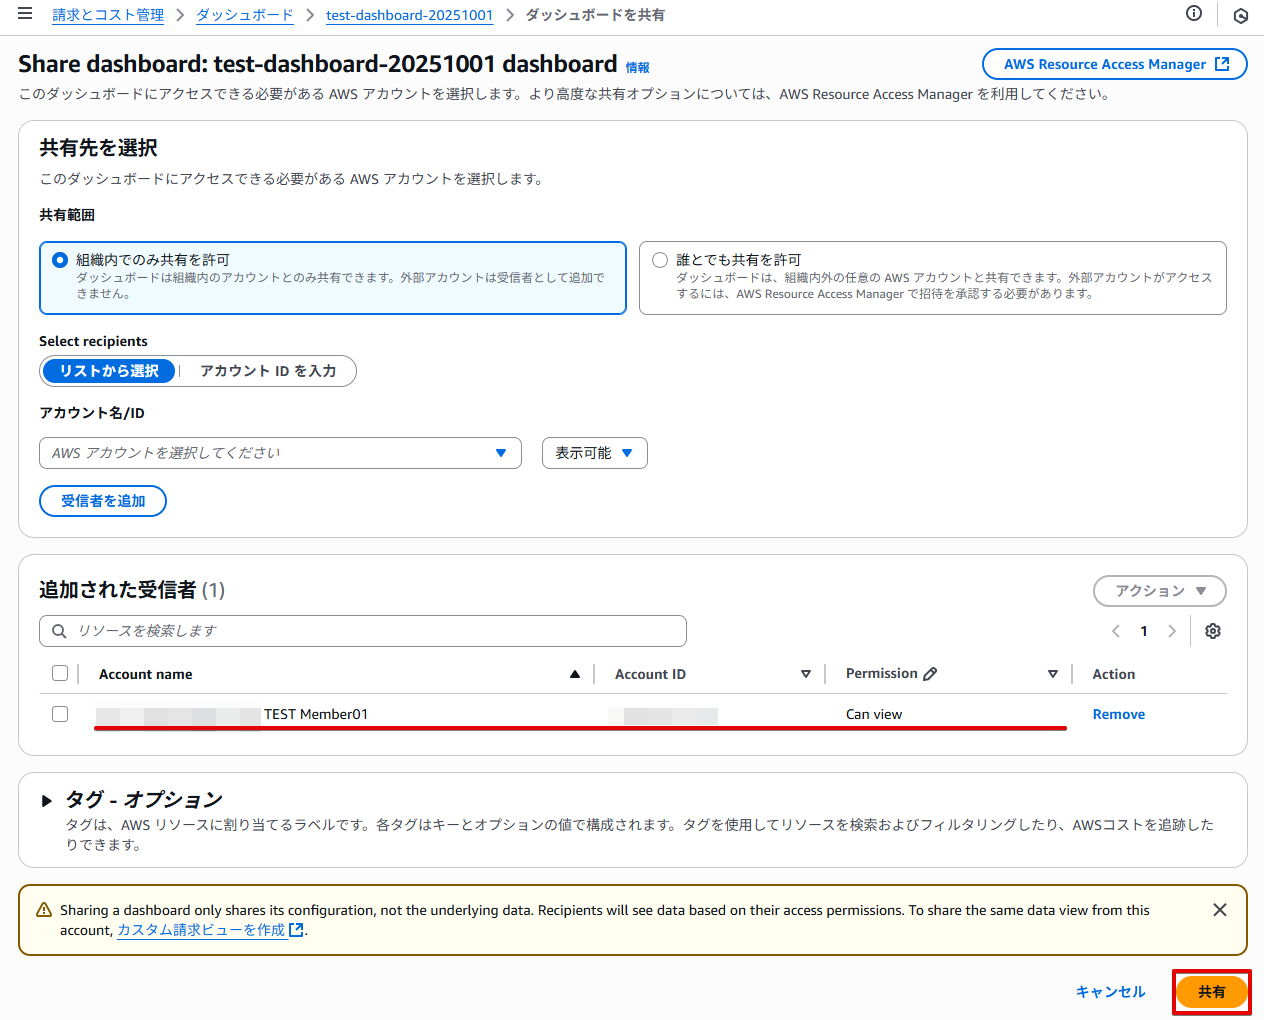1264x1020 pixels.
Task: Select 誰とでも共有を許可 radio option
Action: (x=660, y=260)
